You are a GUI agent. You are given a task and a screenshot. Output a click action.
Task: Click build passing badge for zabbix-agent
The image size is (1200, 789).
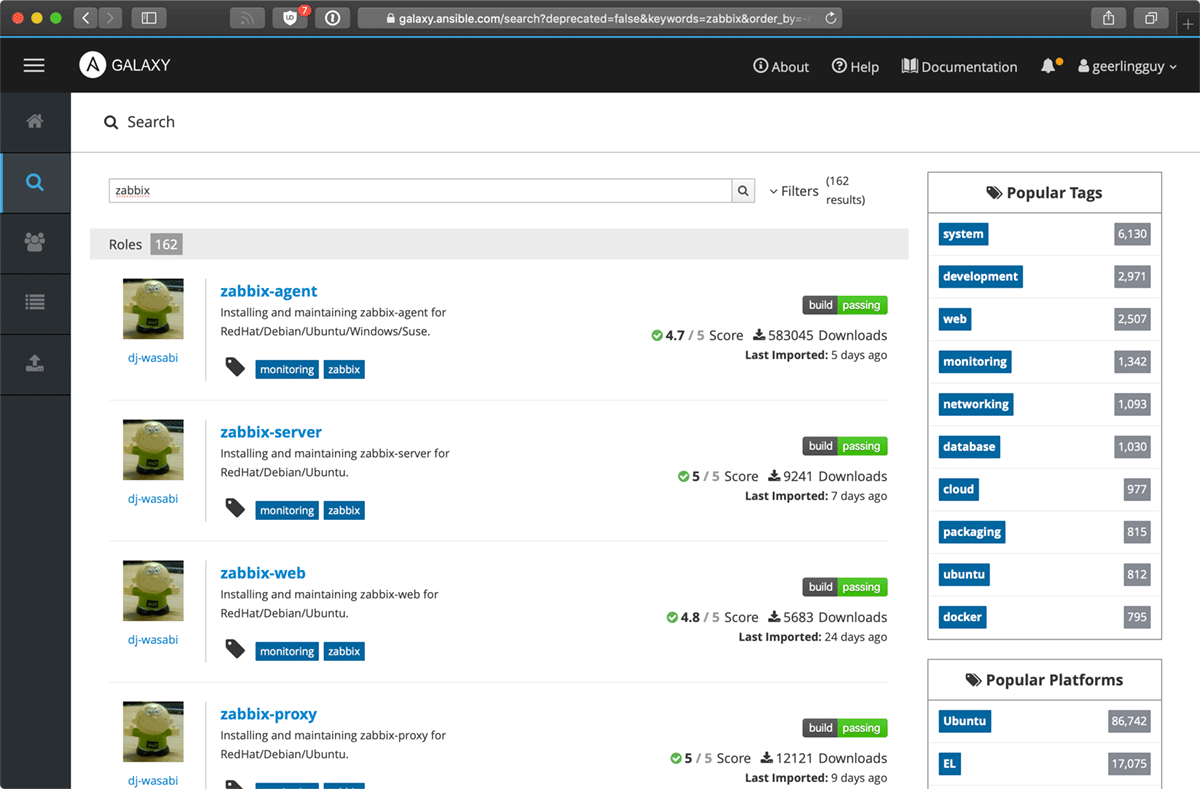(845, 305)
